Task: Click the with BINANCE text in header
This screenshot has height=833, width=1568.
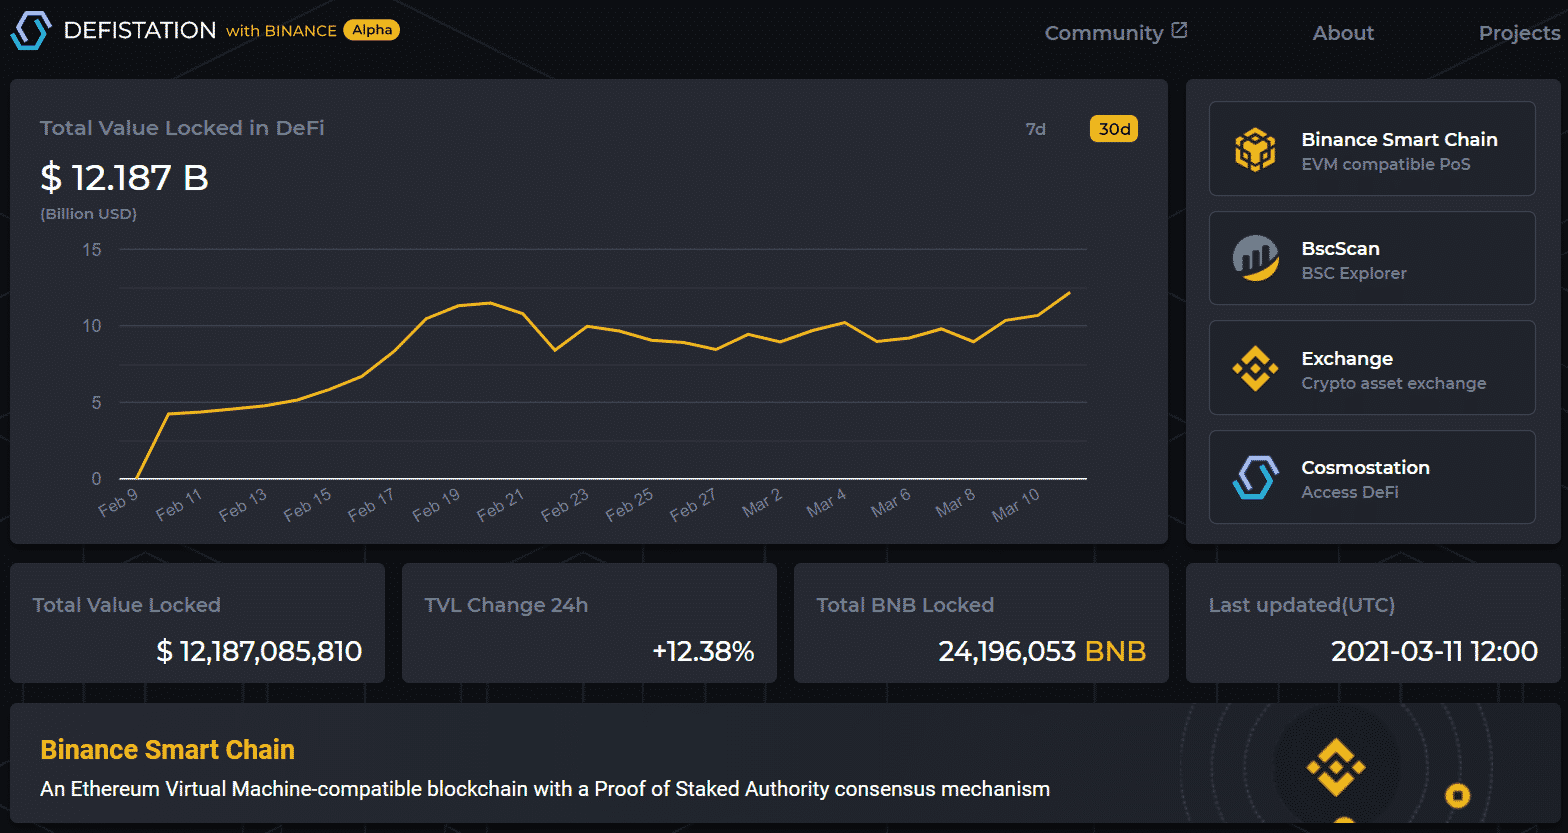Action: (x=281, y=31)
